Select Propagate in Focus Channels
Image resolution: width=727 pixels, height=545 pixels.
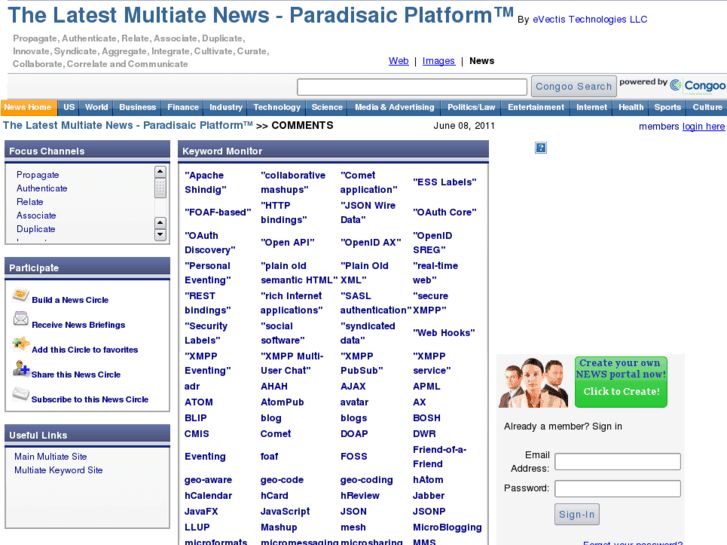pyautogui.click(x=38, y=175)
